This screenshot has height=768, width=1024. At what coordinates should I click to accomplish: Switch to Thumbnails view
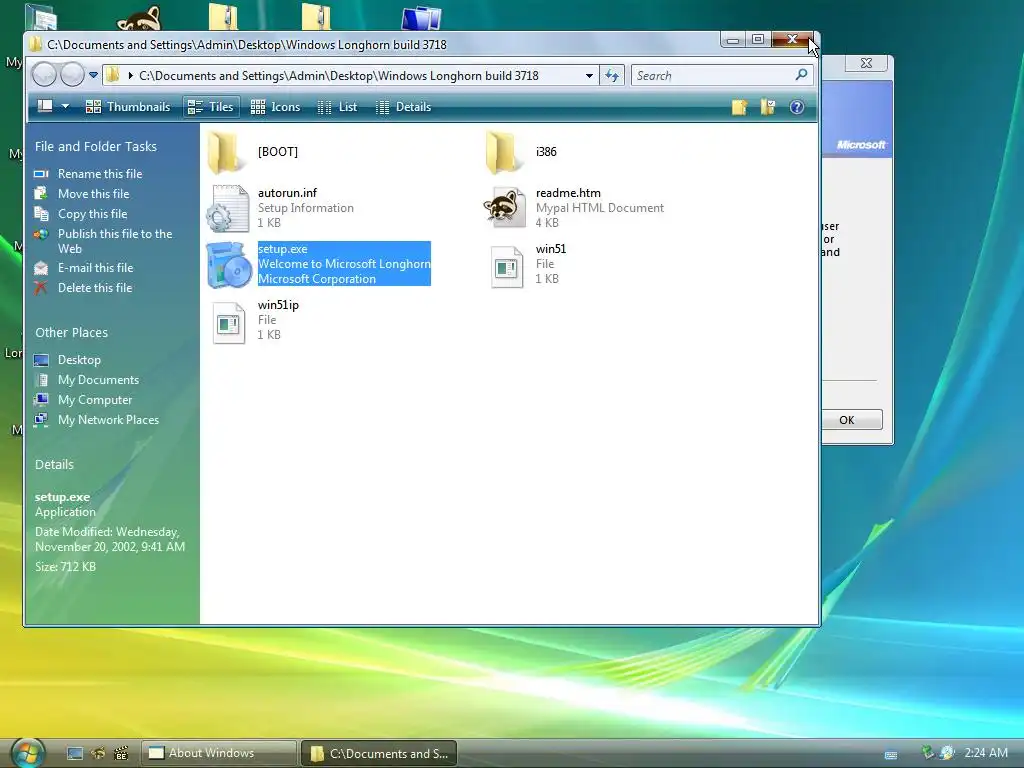(128, 106)
